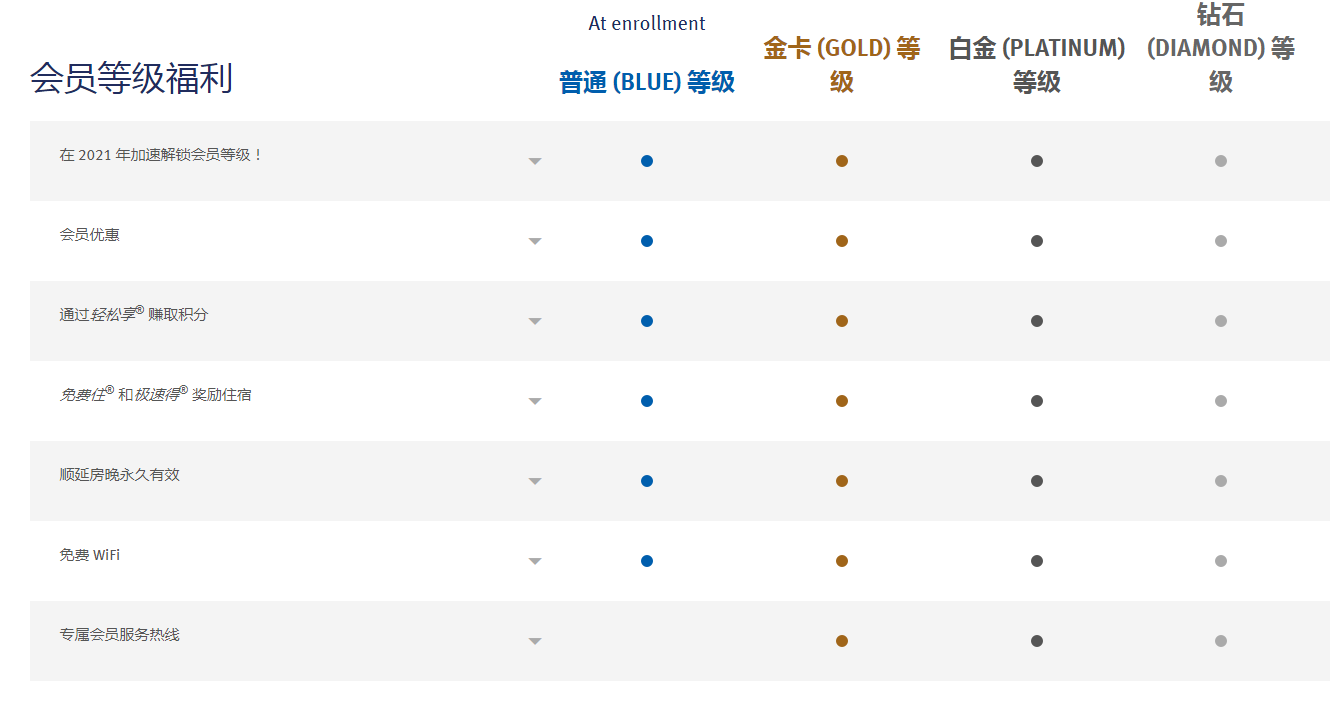Click the 免费住和极速得奖励住宿 benefit label
The width and height of the screenshot is (1337, 702).
[x=155, y=394]
